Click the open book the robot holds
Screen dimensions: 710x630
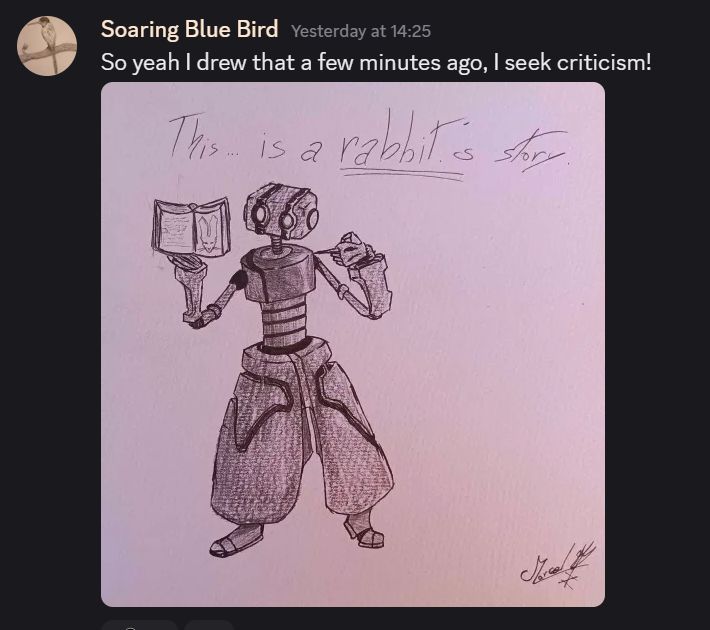click(191, 228)
